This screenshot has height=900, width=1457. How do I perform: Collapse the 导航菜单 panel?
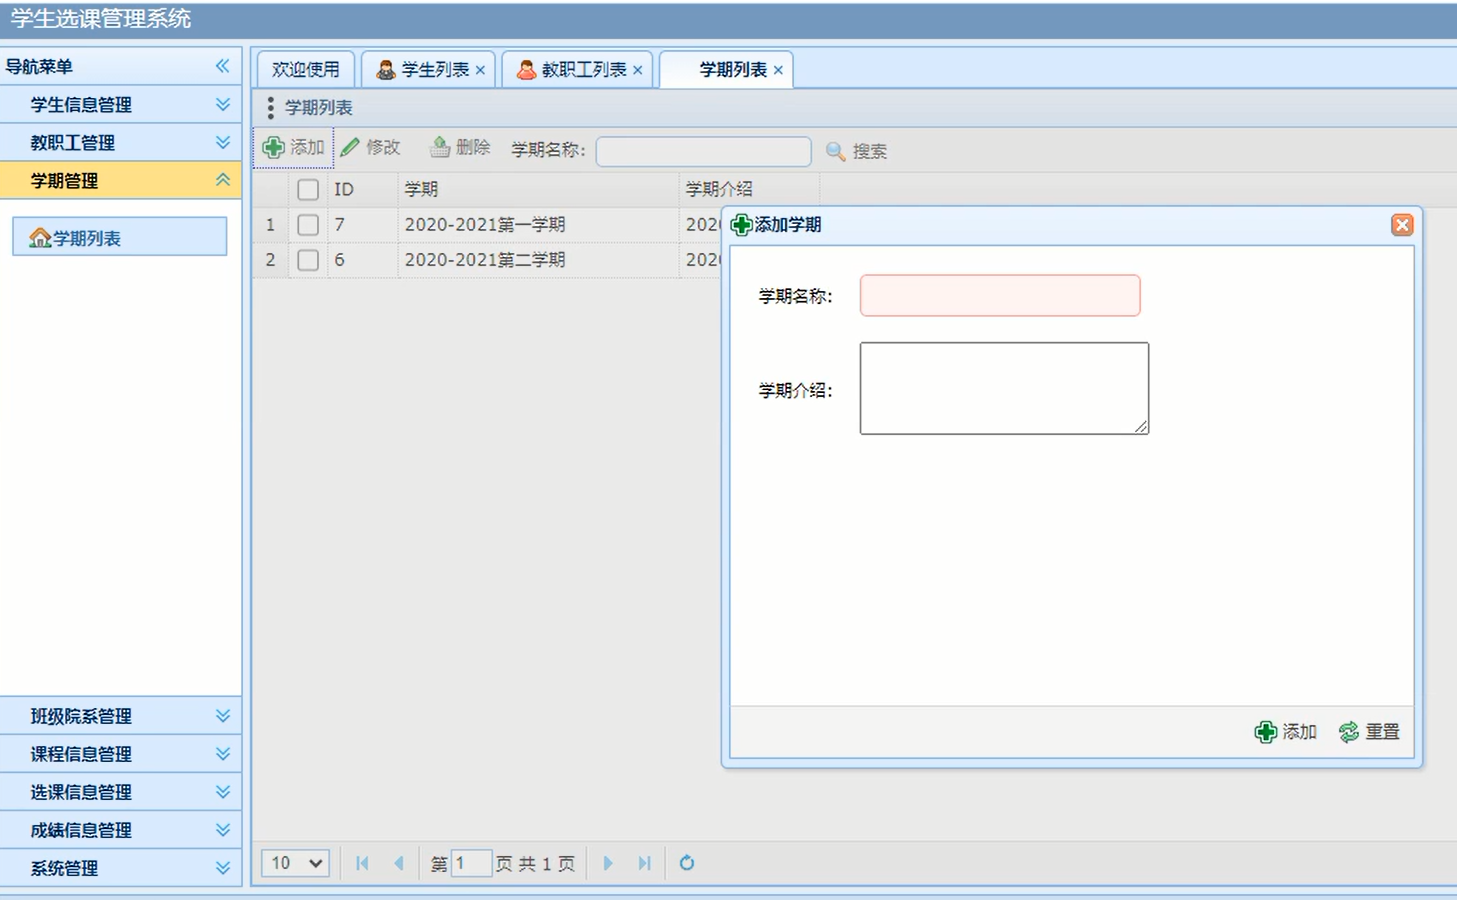pos(222,66)
